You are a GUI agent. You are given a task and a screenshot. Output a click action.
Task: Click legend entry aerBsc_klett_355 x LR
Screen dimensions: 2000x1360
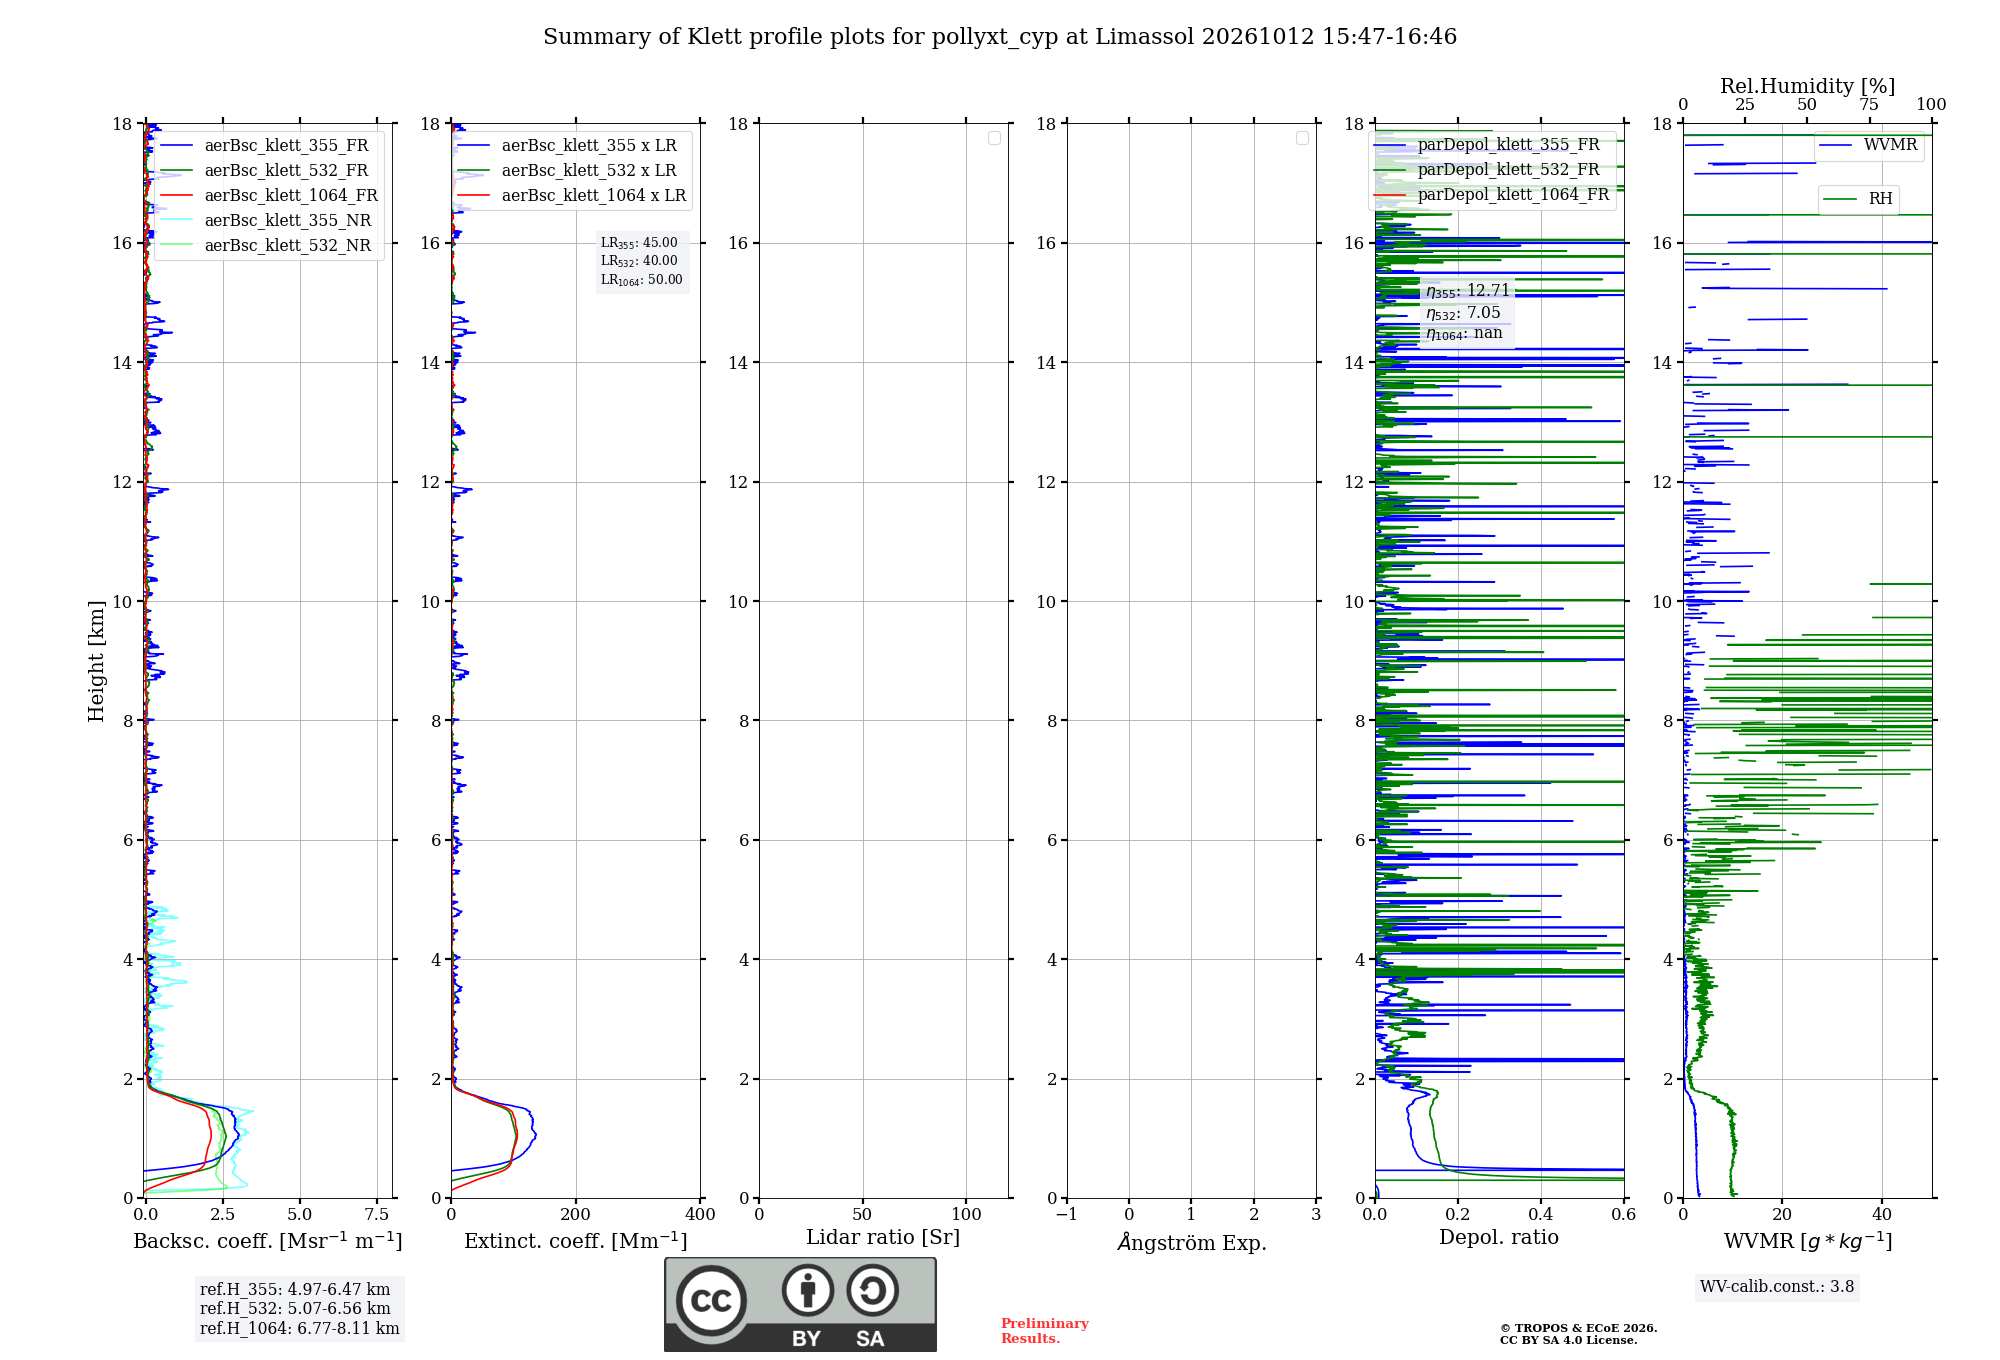coord(567,146)
